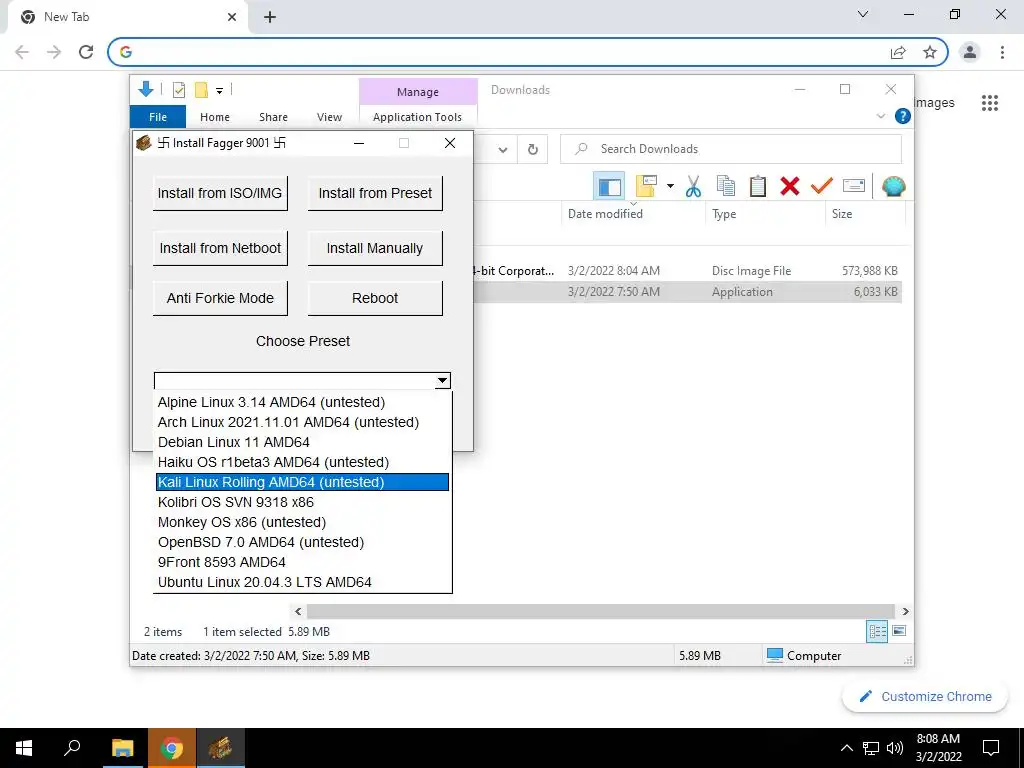Open the Windows Start menu
Screen dimensions: 1024x768
coord(24,748)
